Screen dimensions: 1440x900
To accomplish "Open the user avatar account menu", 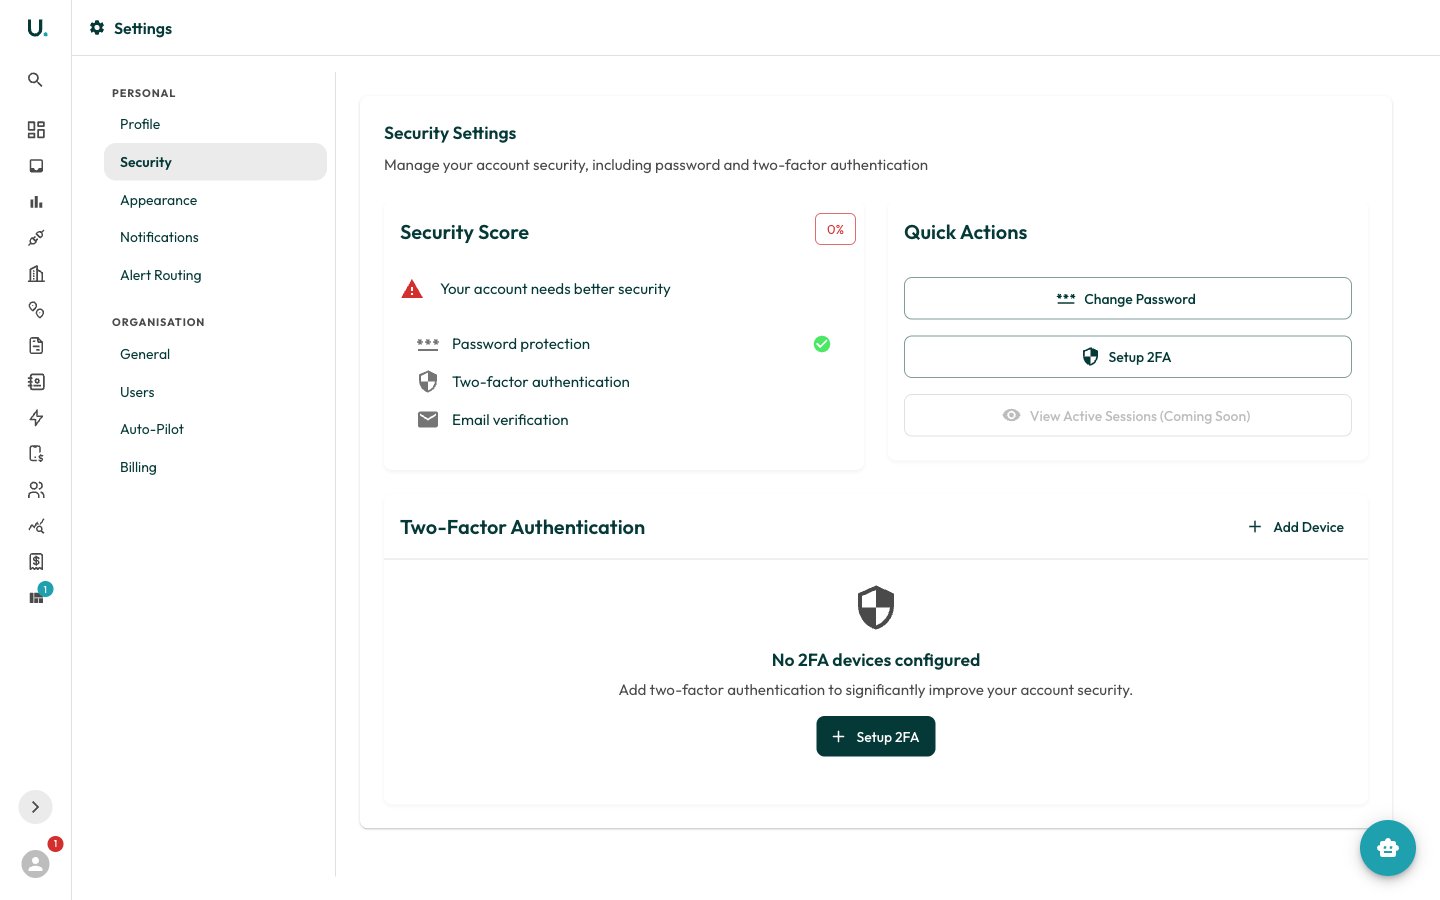I will [35, 864].
